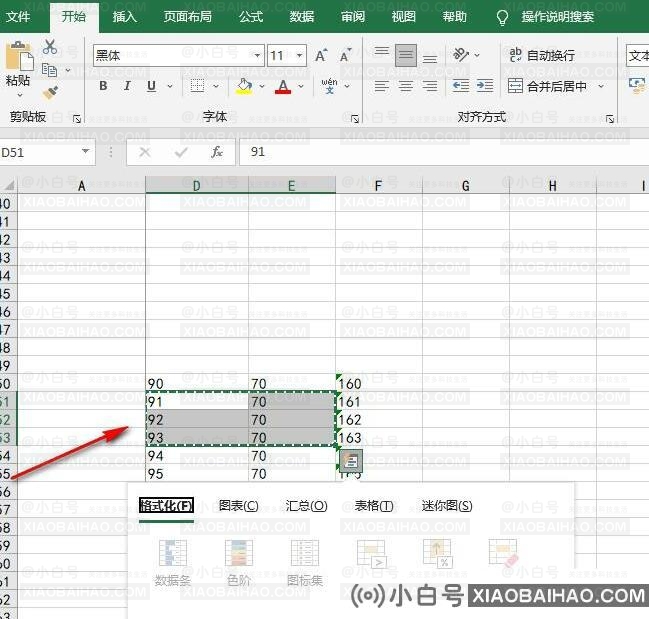
Task: Open Name Box dropdown beside D51
Action: [85, 151]
